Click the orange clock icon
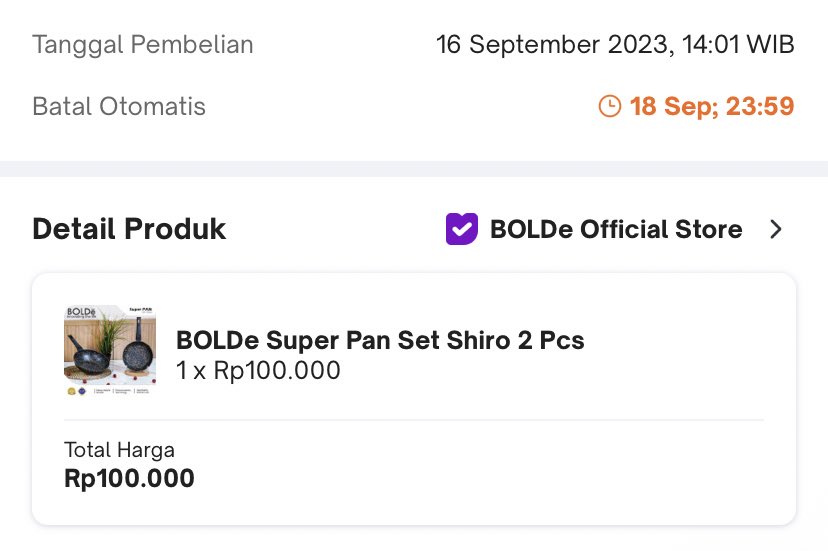Image resolution: width=828 pixels, height=551 pixels. [x=609, y=106]
